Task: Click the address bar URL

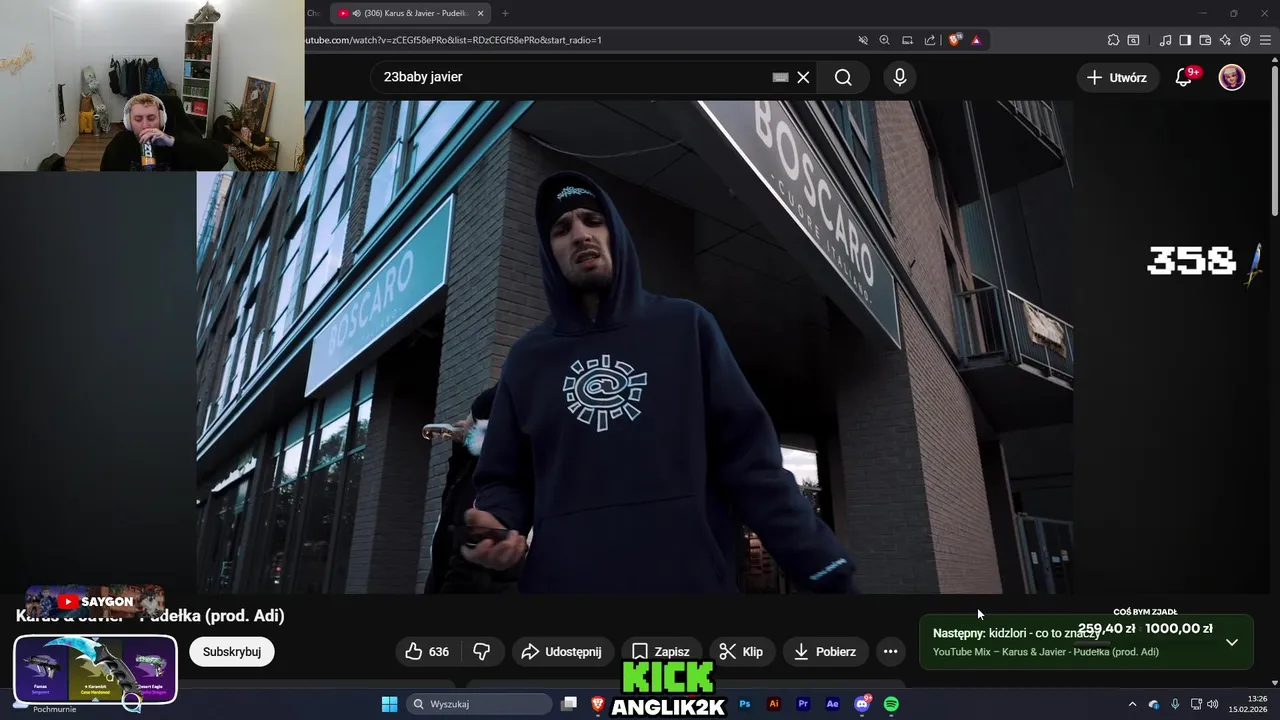Action: tap(453, 40)
